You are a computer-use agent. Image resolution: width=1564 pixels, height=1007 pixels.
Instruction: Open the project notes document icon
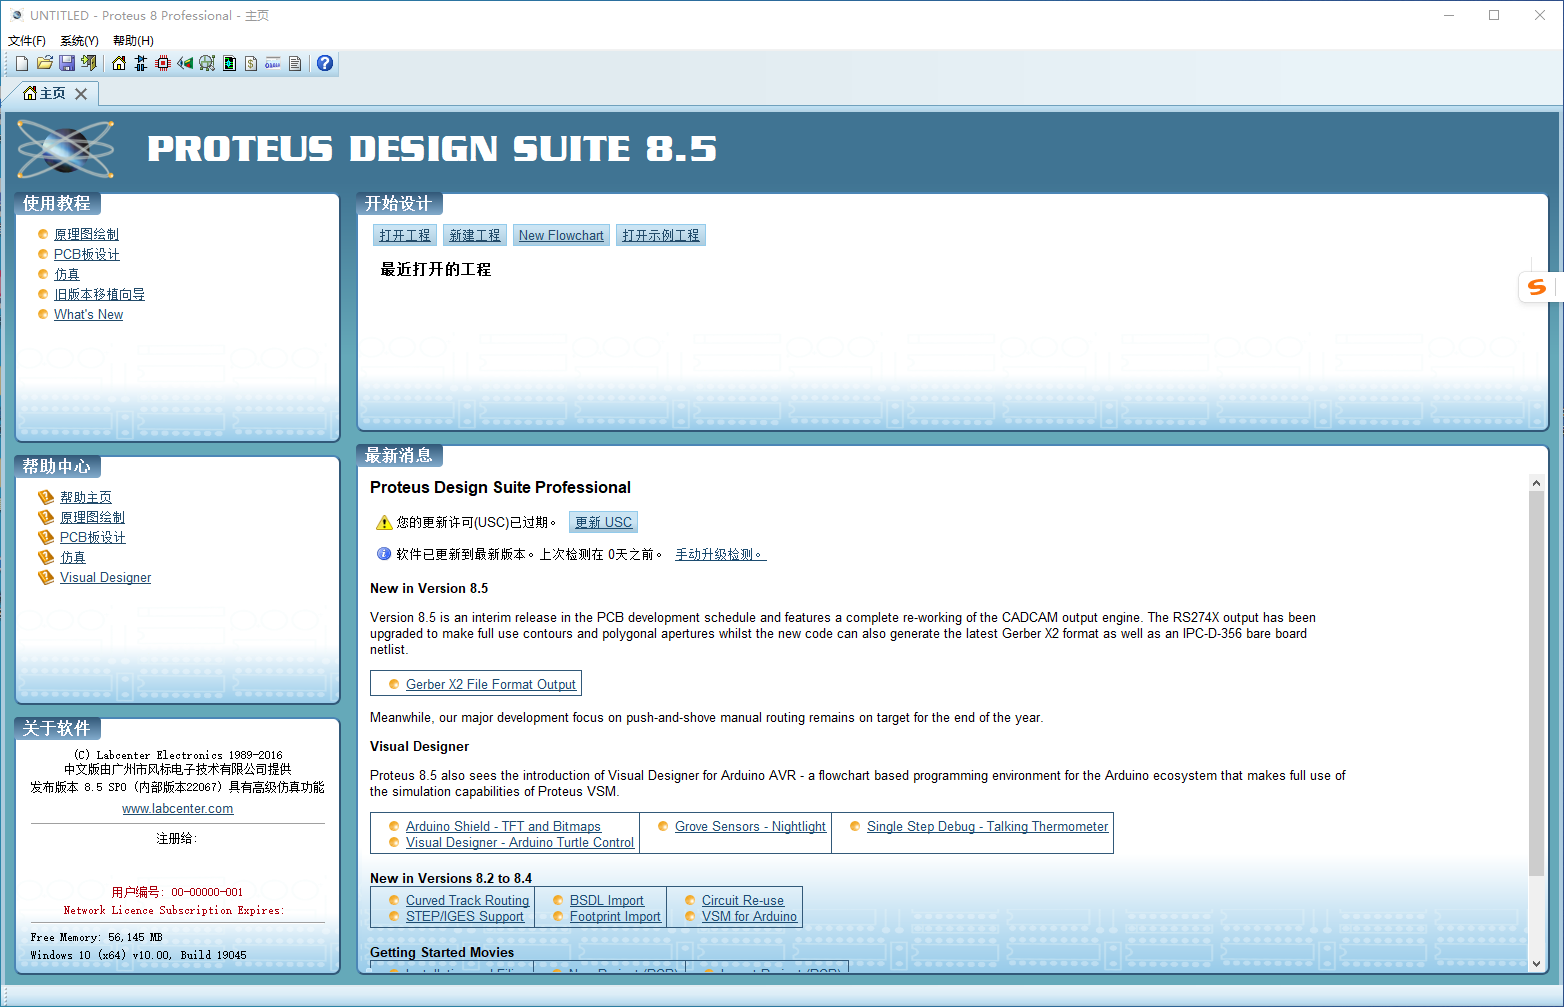pyautogui.click(x=295, y=63)
